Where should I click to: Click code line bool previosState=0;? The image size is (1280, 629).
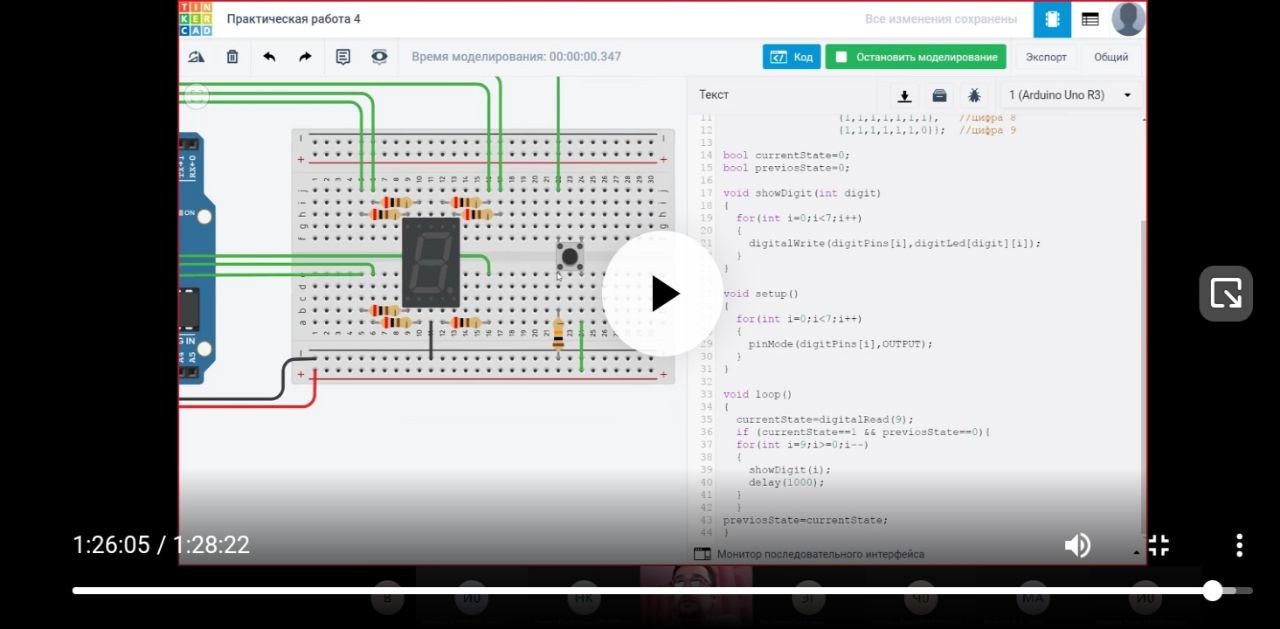point(786,168)
